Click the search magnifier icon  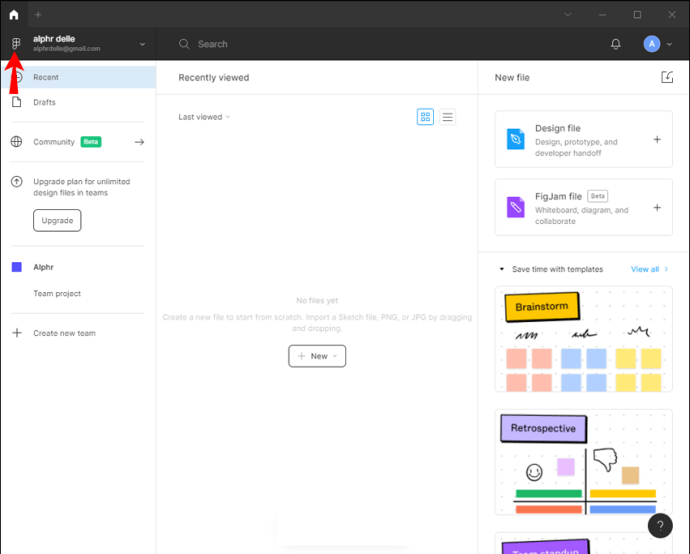point(184,44)
